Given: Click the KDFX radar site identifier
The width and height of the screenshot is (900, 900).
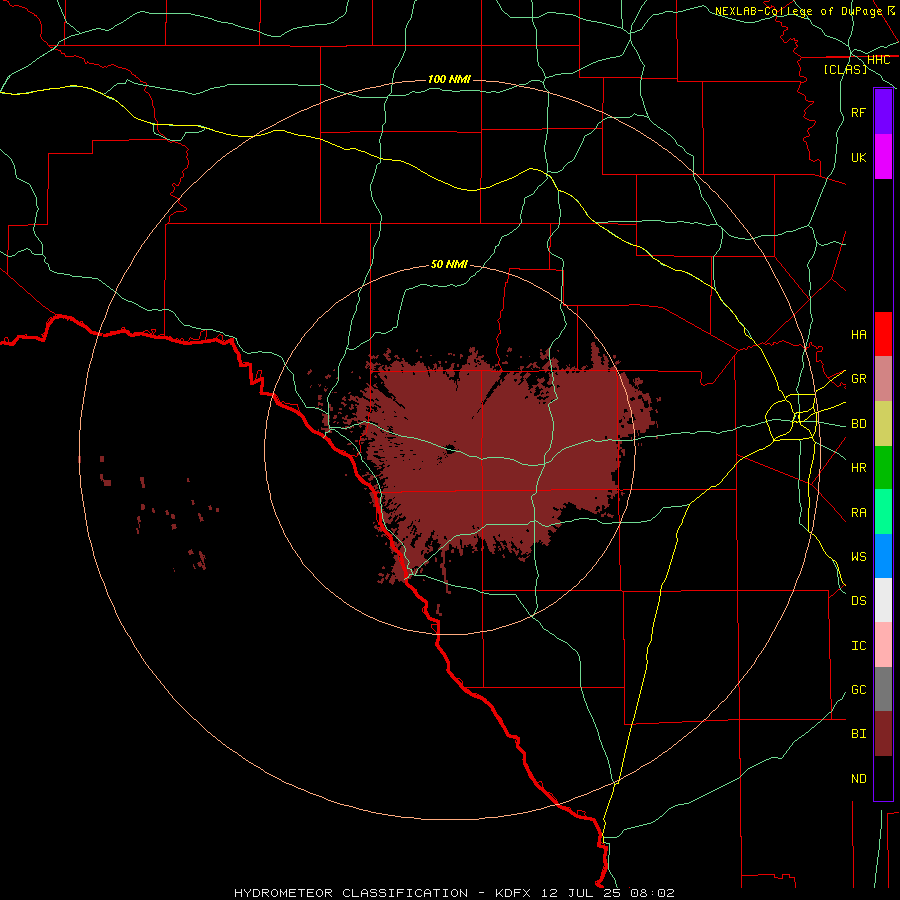Looking at the screenshot, I should click(513, 893).
